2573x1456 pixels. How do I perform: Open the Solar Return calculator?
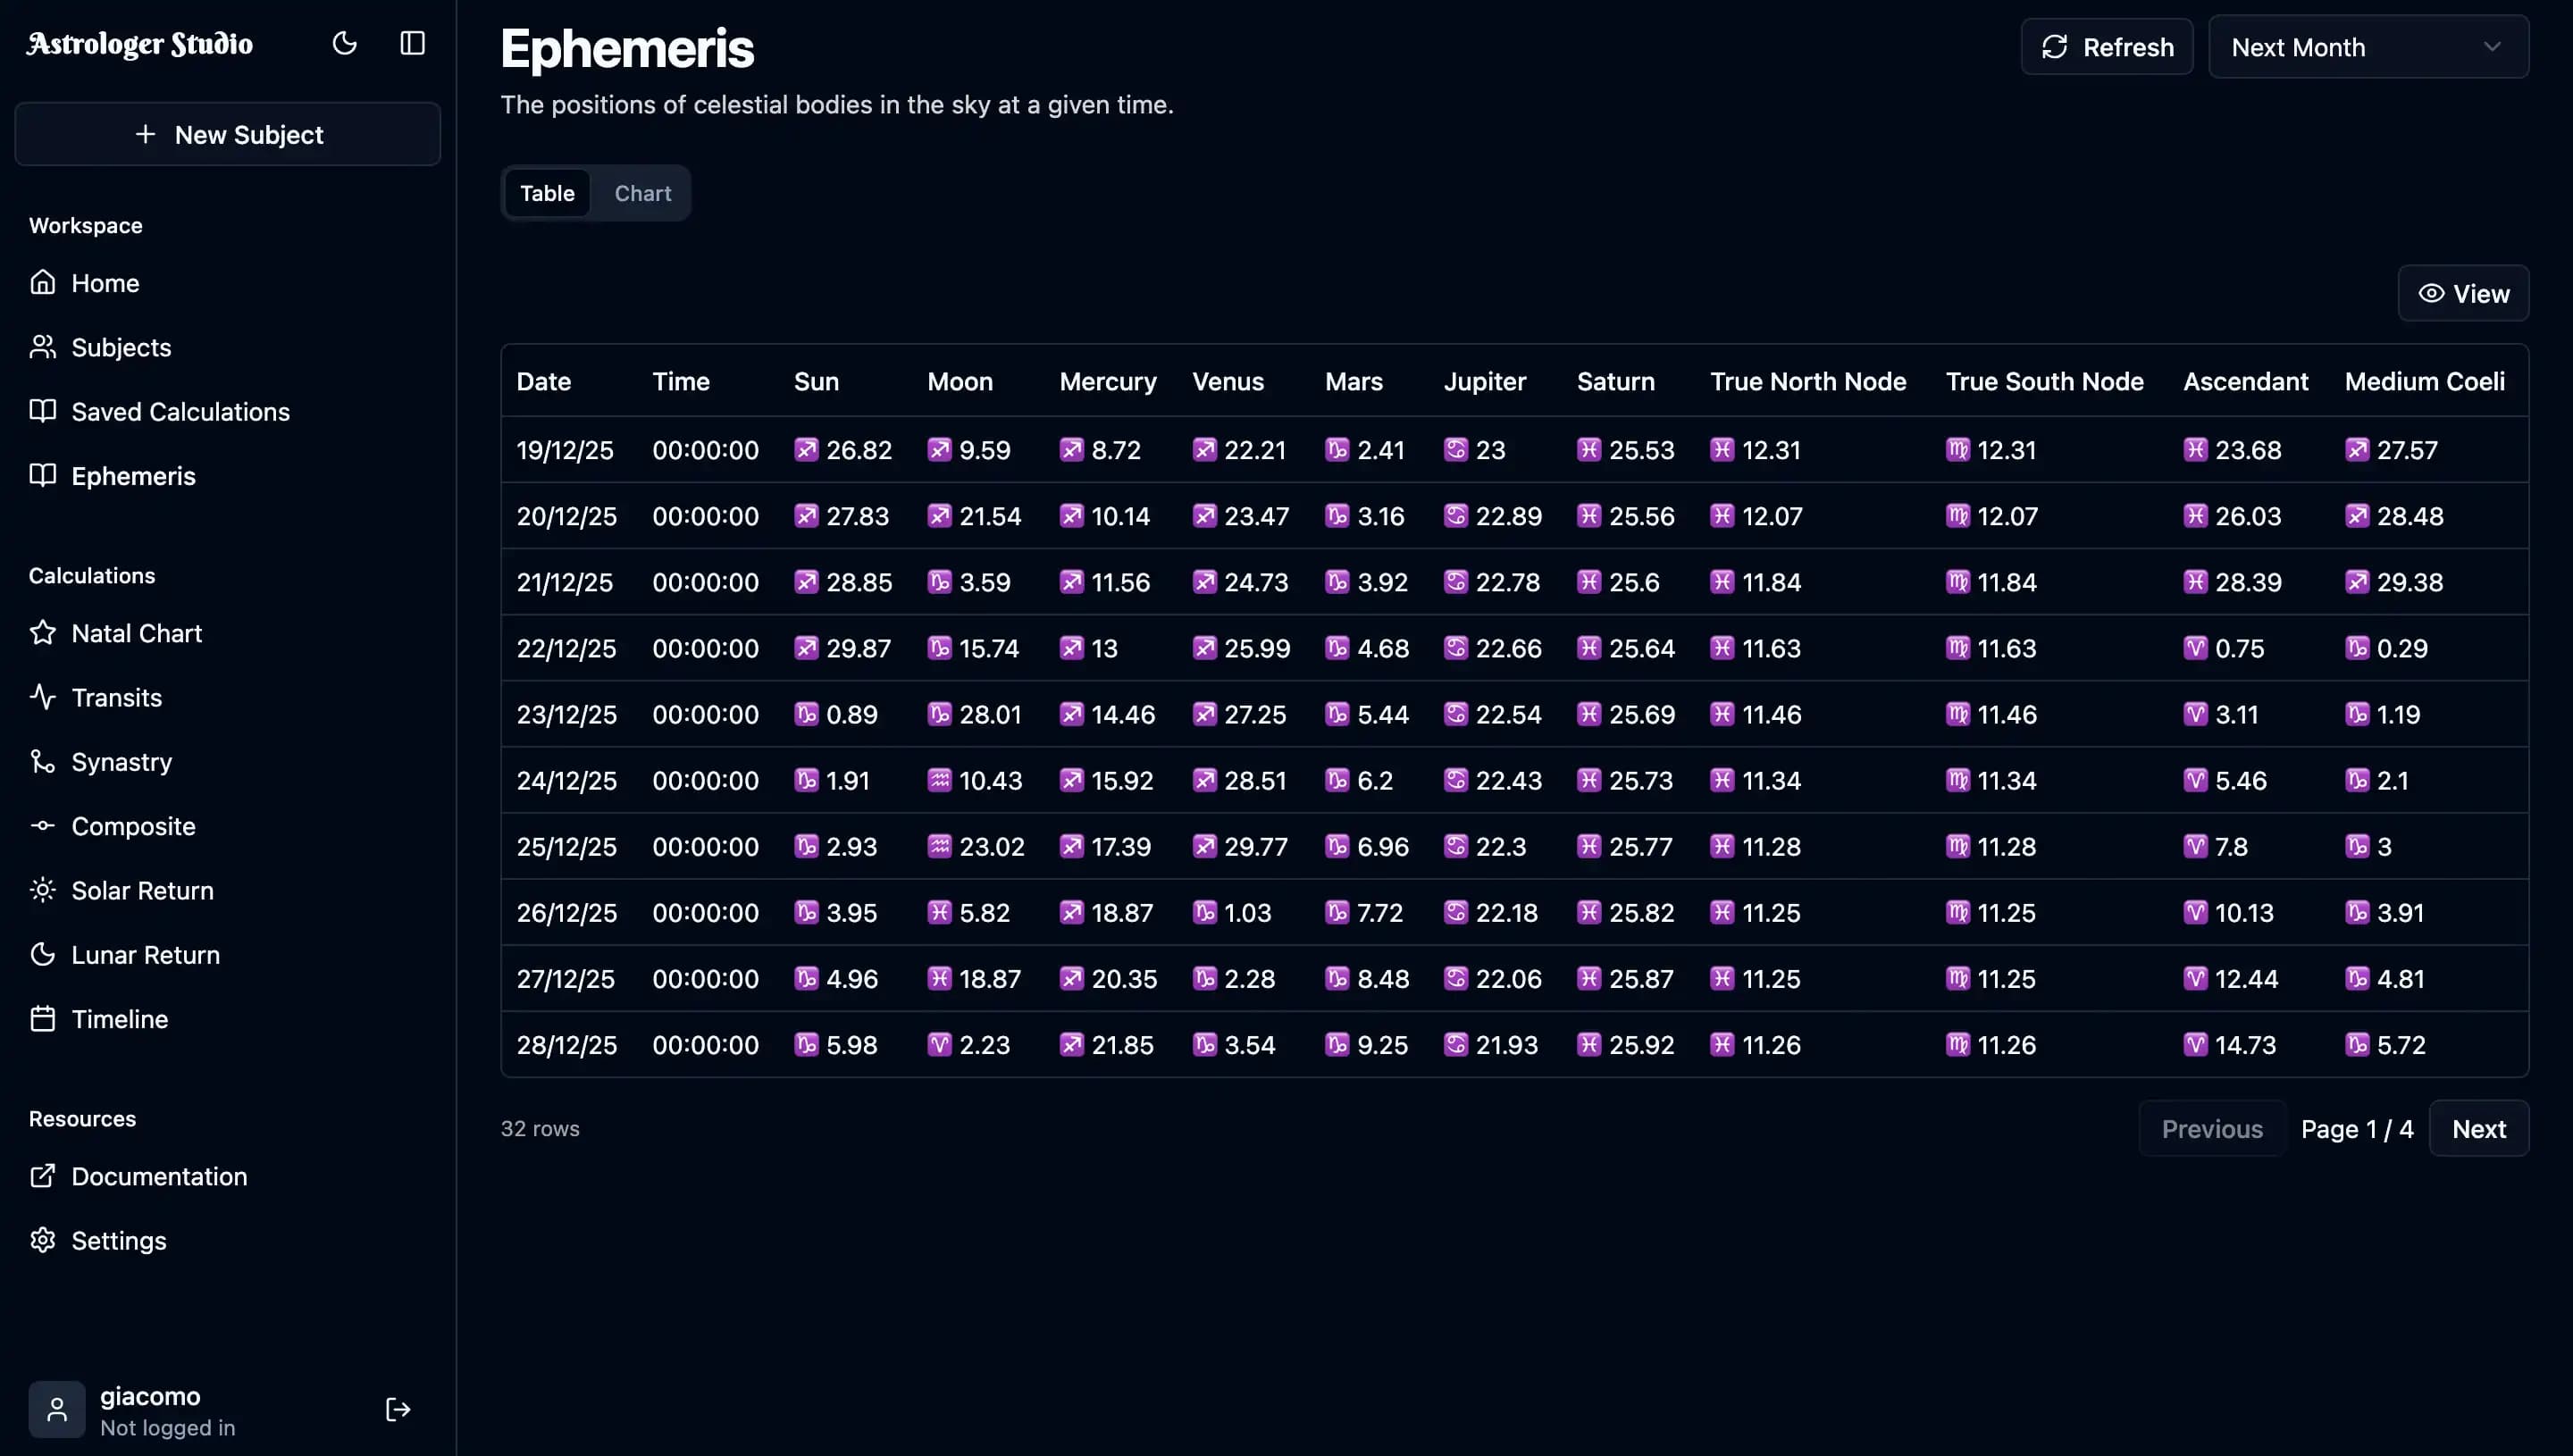[142, 890]
